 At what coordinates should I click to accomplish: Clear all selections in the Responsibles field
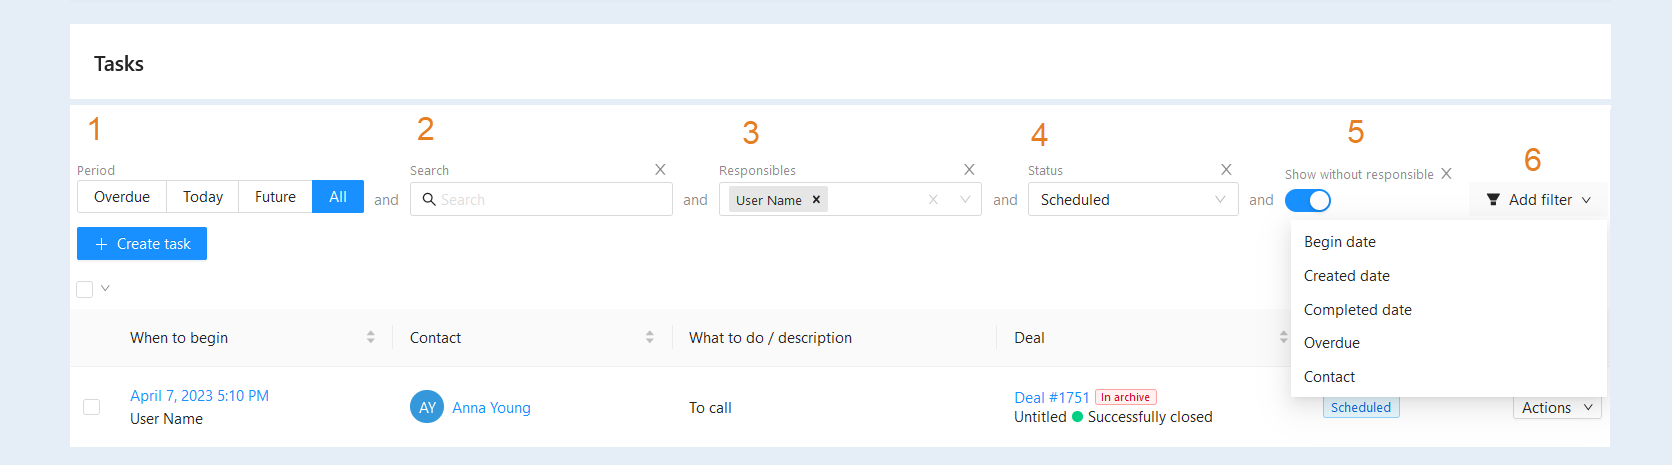point(933,200)
